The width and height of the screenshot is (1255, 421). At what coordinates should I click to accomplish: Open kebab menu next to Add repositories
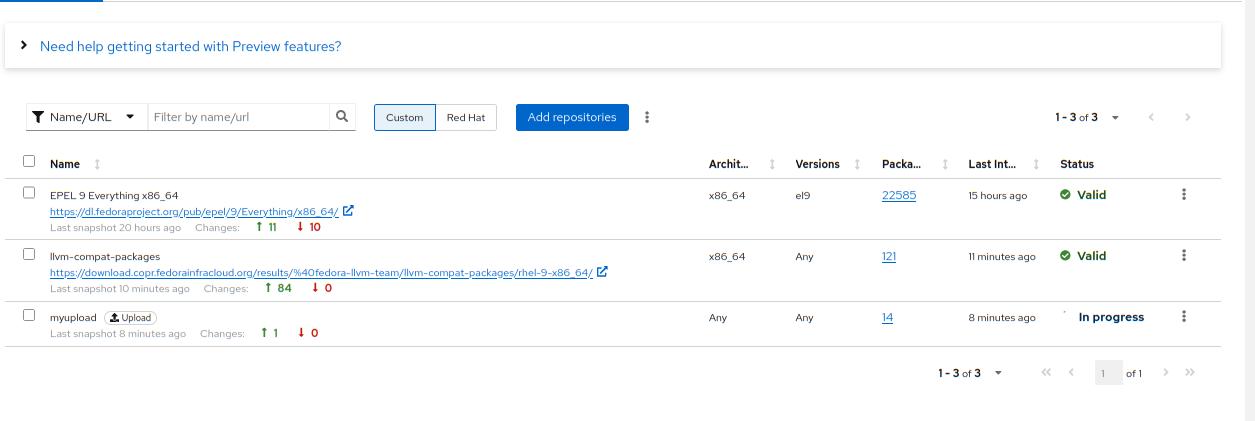tap(647, 117)
